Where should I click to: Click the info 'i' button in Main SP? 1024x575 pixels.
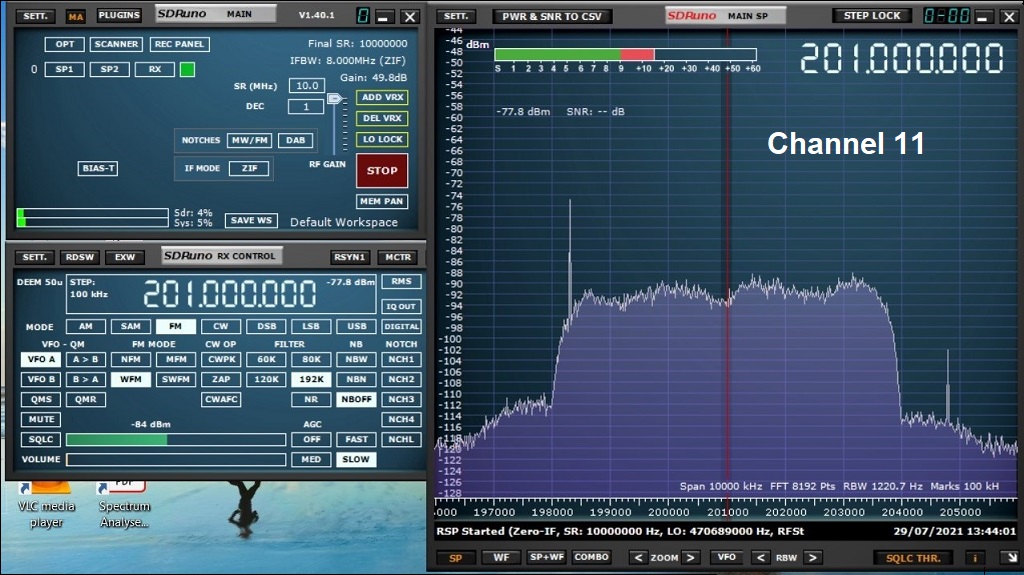[975, 558]
